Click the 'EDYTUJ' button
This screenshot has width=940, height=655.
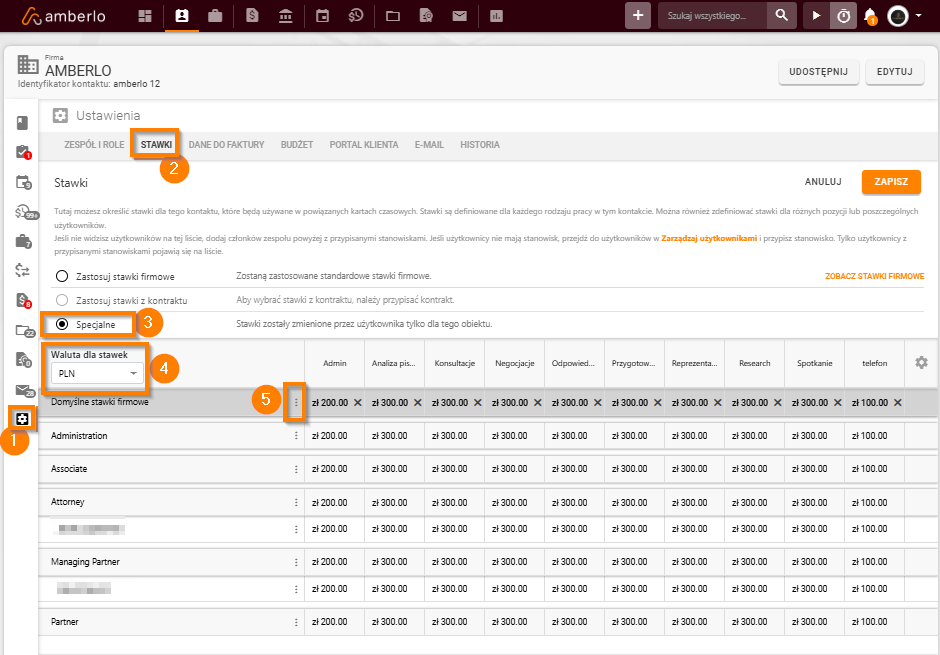coord(894,72)
